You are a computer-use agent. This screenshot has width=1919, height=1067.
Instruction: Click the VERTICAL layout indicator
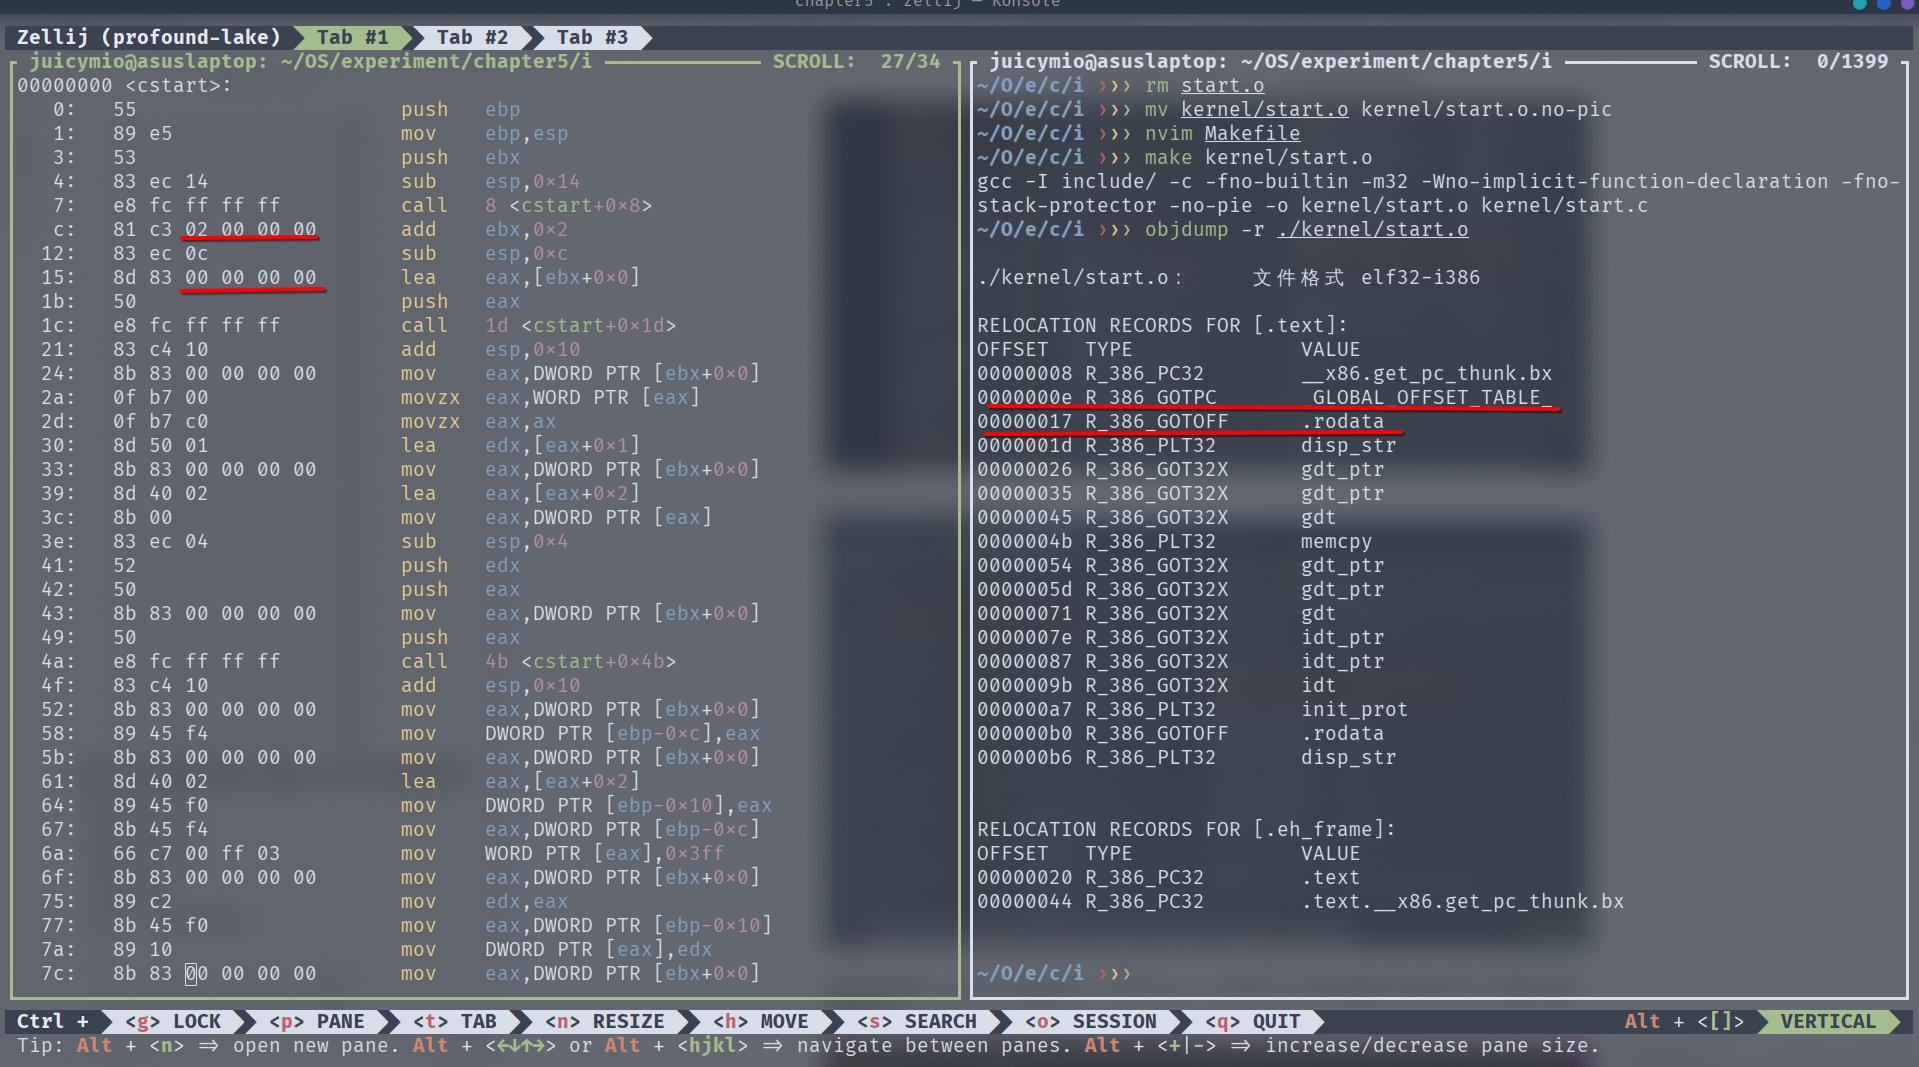(x=1827, y=1021)
